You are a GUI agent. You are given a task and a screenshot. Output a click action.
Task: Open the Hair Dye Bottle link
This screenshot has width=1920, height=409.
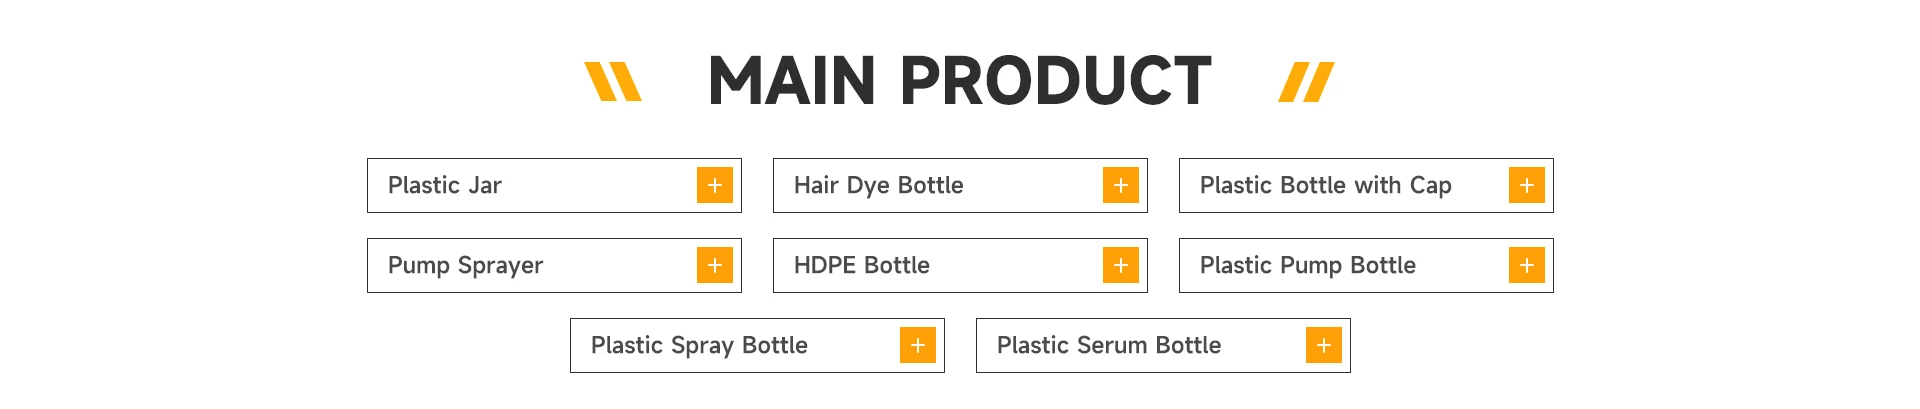878,185
